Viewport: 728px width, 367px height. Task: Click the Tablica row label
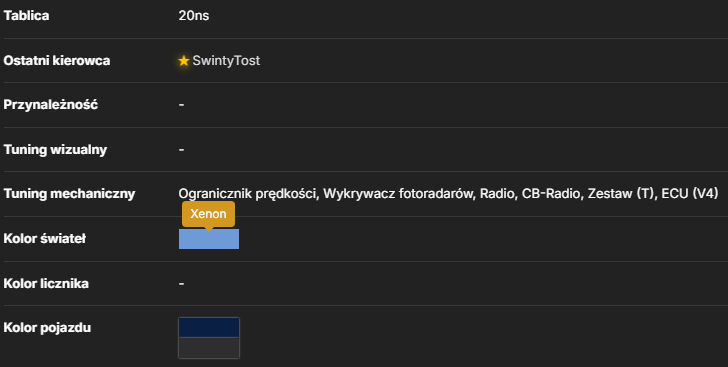click(x=26, y=16)
